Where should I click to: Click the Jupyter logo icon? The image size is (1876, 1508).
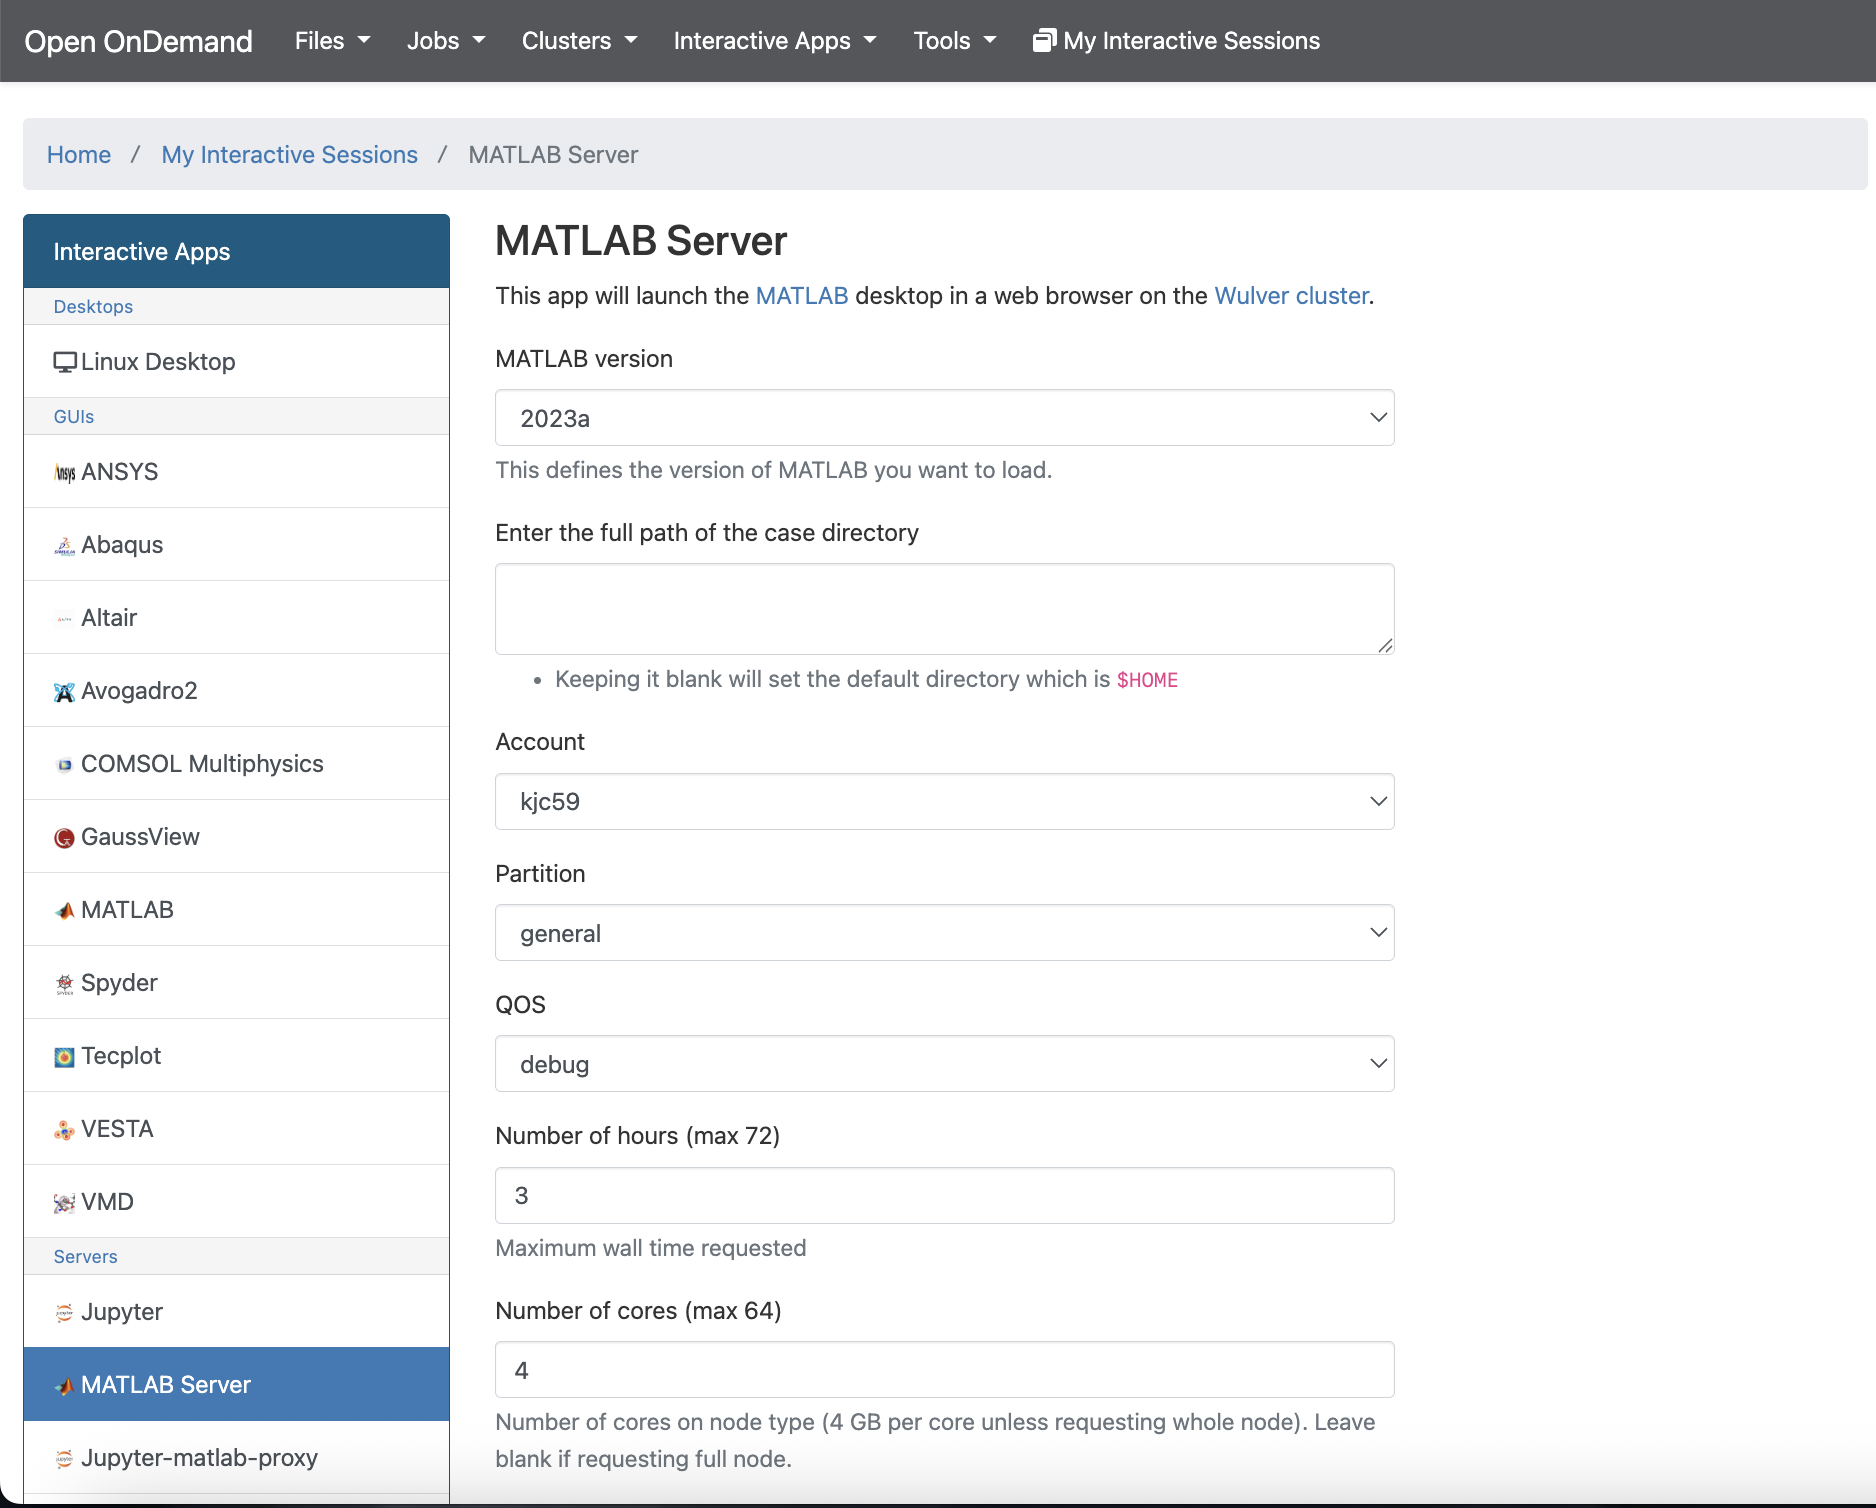65,1313
